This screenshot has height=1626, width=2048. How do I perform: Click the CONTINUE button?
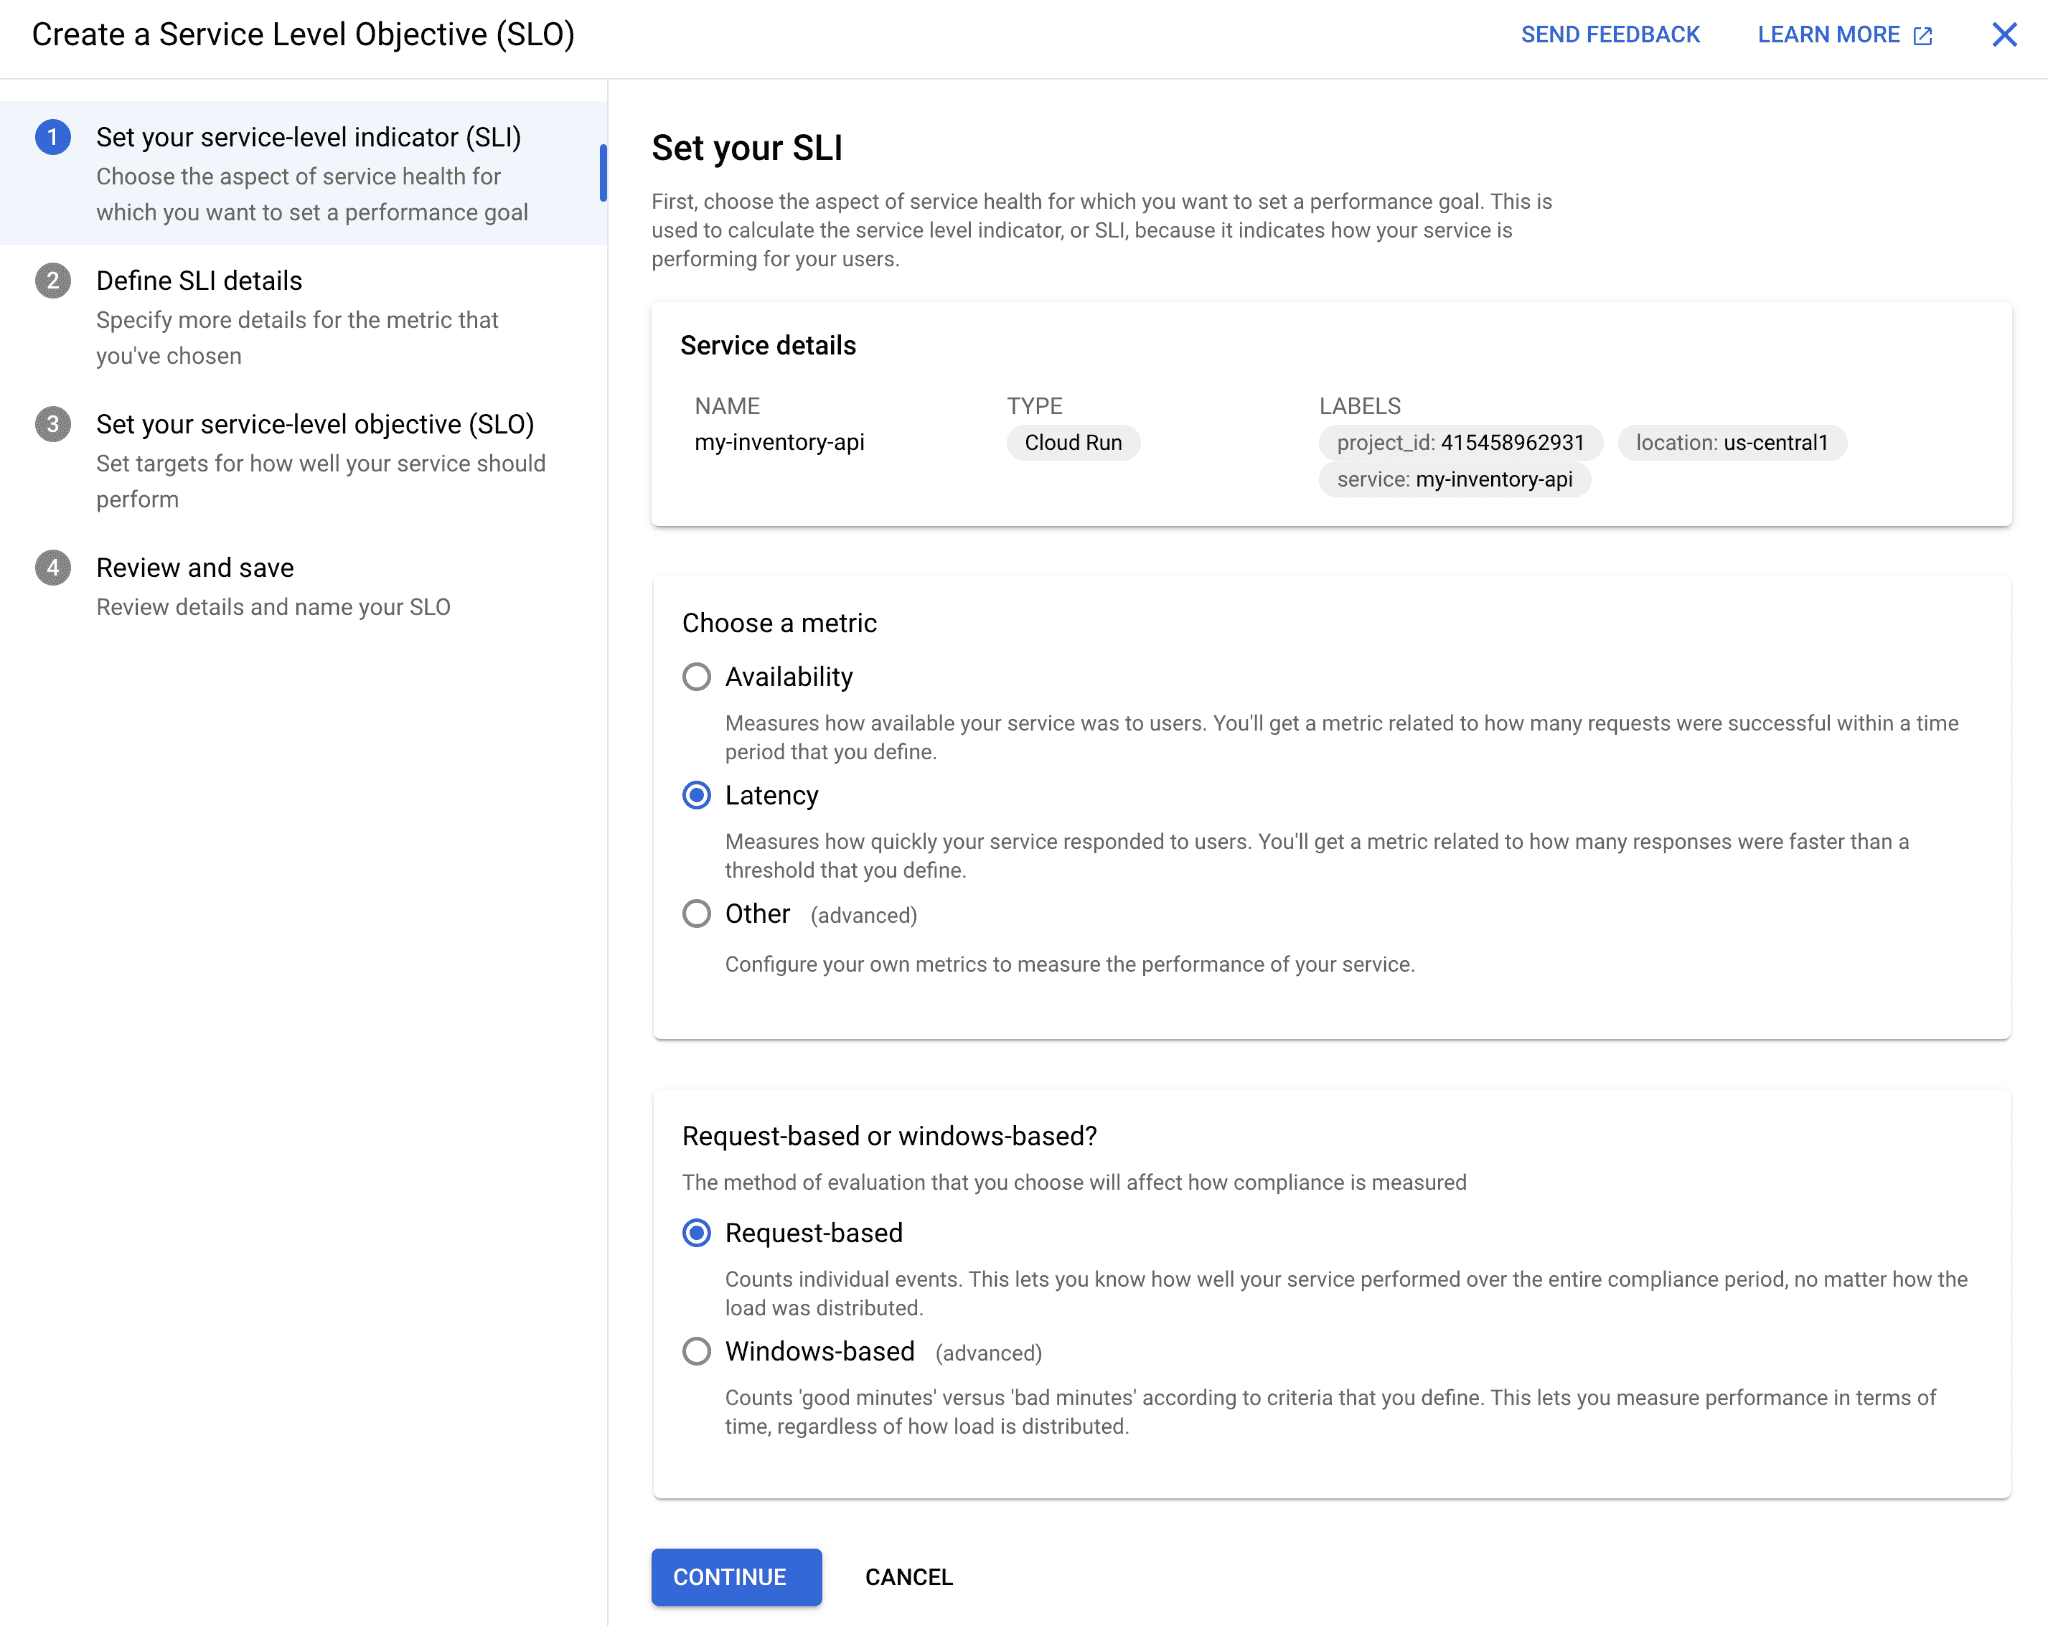coord(736,1577)
